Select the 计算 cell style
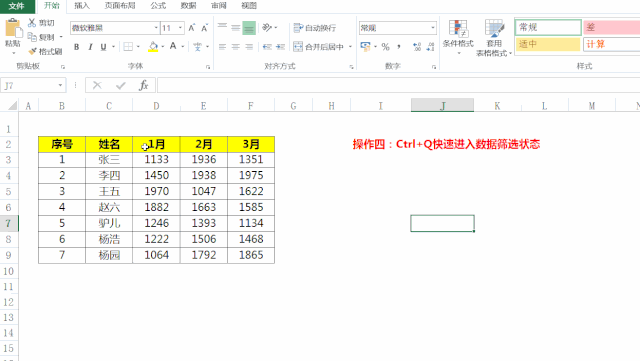The image size is (640, 361). (611, 44)
